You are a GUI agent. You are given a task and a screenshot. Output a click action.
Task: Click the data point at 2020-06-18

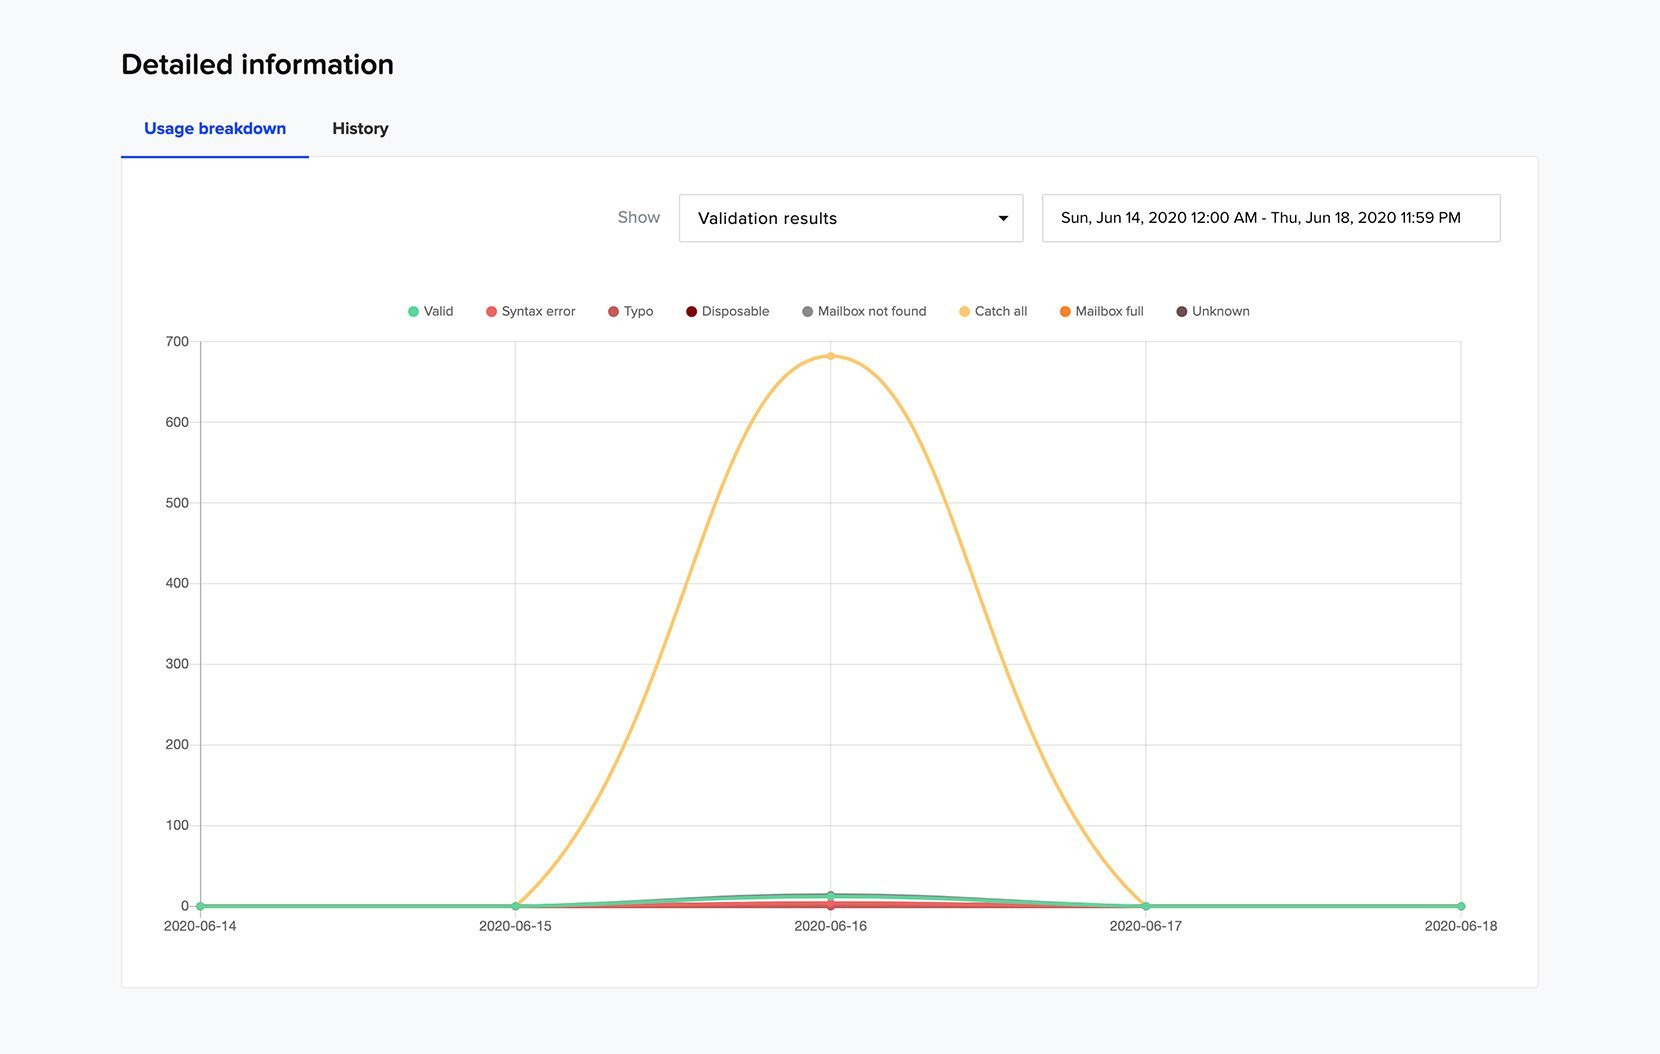click(x=1461, y=906)
